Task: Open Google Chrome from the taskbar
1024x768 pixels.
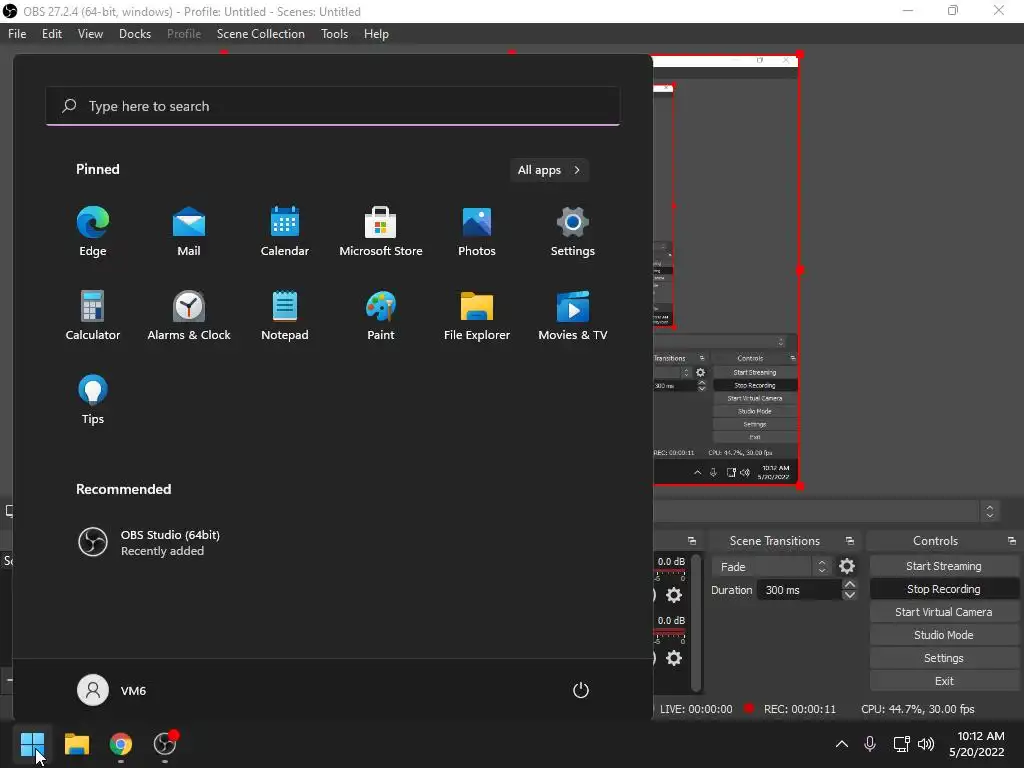Action: click(121, 744)
